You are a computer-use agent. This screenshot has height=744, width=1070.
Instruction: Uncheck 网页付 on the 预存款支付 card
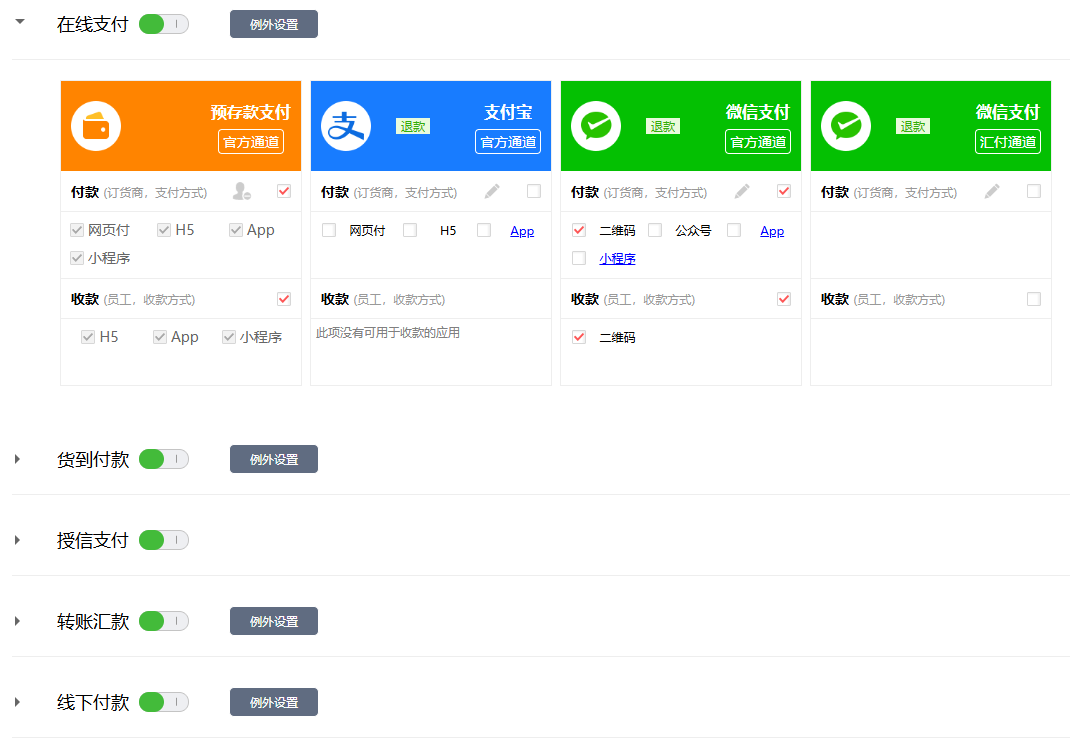tap(77, 229)
